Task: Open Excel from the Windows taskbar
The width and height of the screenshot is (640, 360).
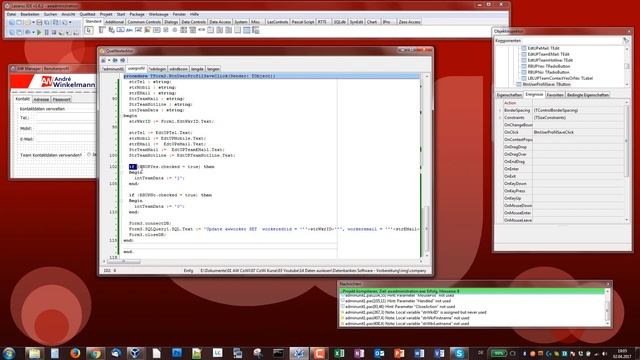Action: click(339, 353)
